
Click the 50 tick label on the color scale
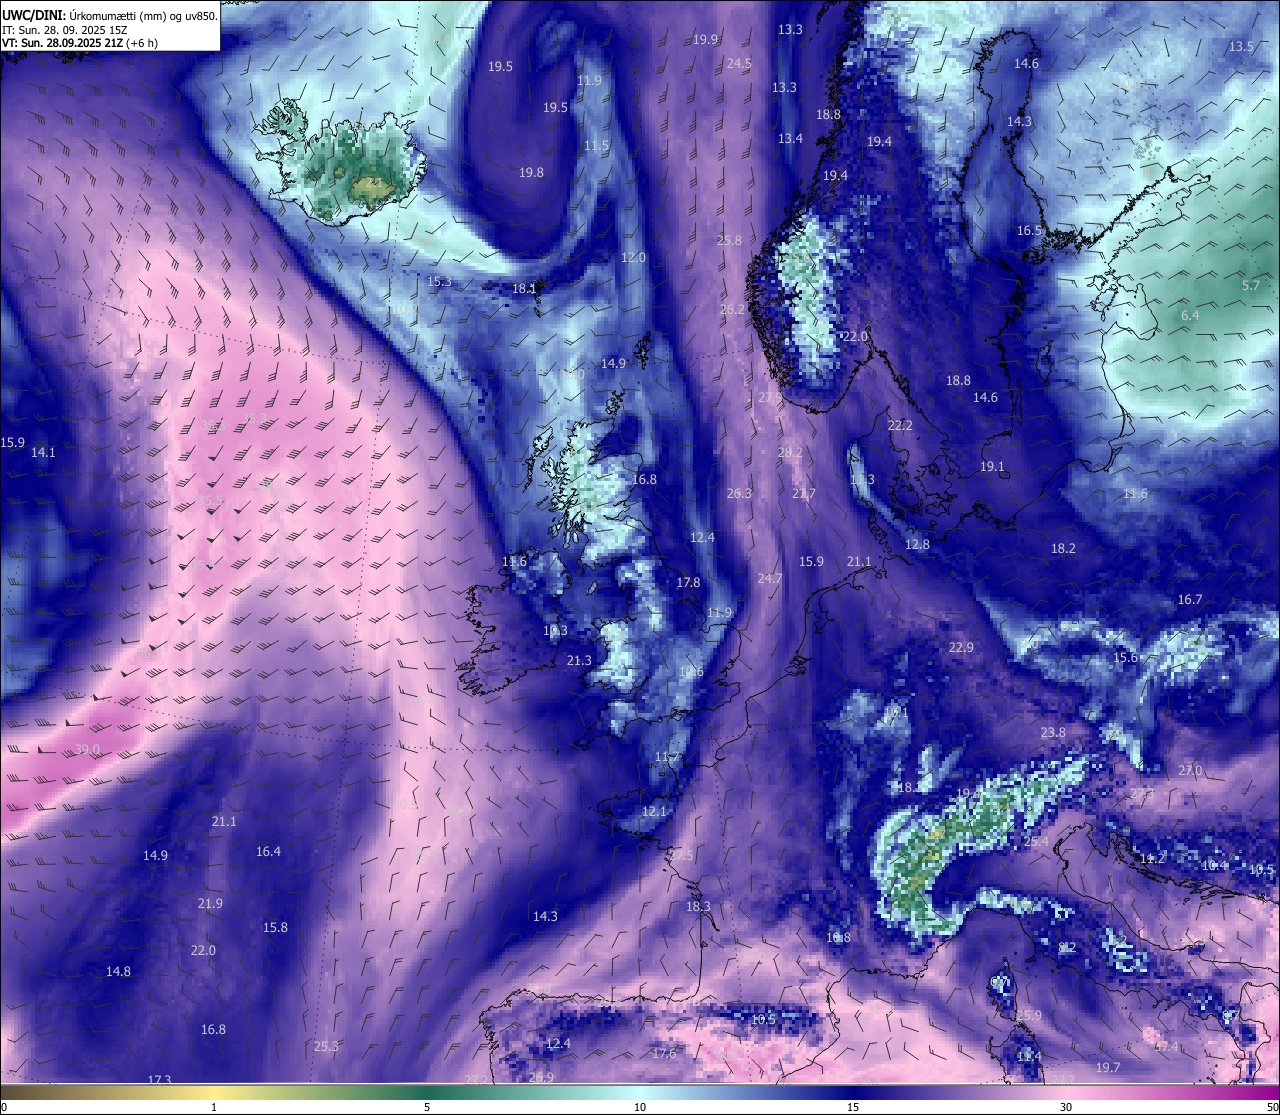pyautogui.click(x=1272, y=1107)
